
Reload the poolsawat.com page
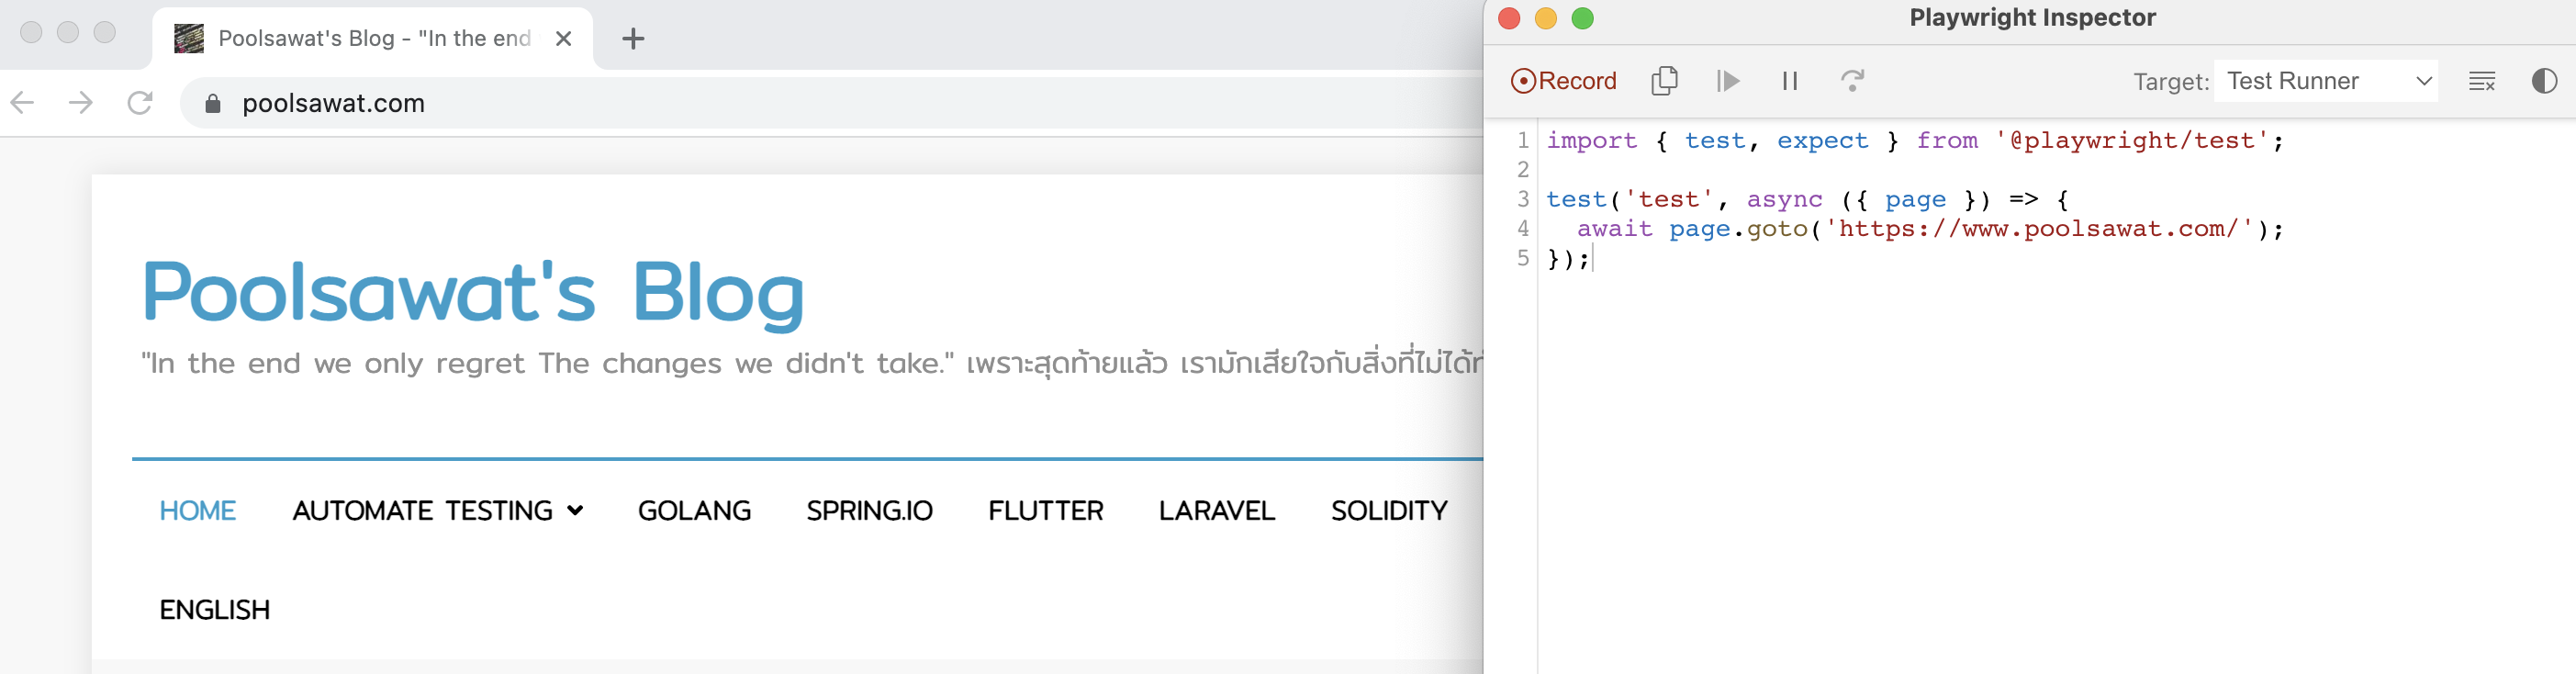coord(140,102)
